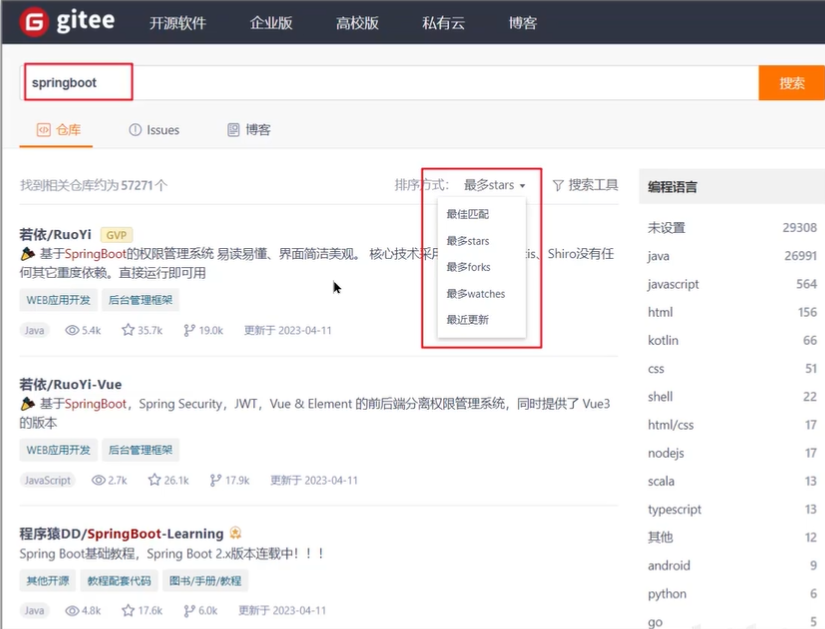Click the star icon on SpringBoot-Learning
The height and width of the screenshot is (629, 825).
coord(128,611)
